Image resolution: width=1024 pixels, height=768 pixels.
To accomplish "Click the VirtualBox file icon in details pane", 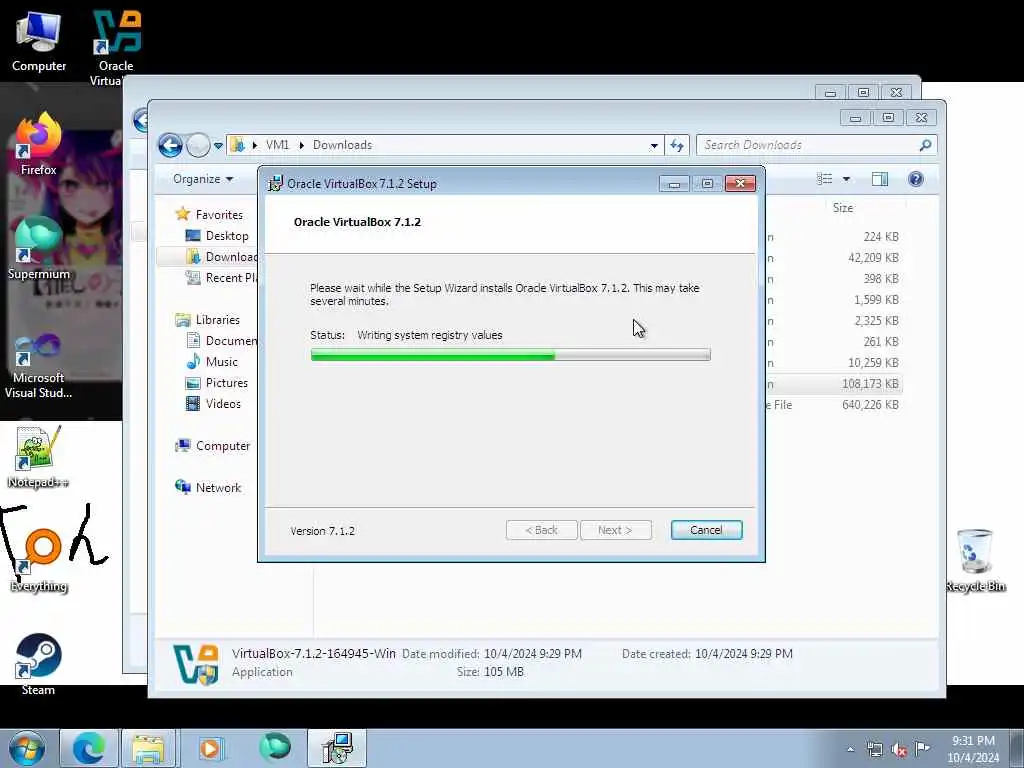I will point(196,664).
